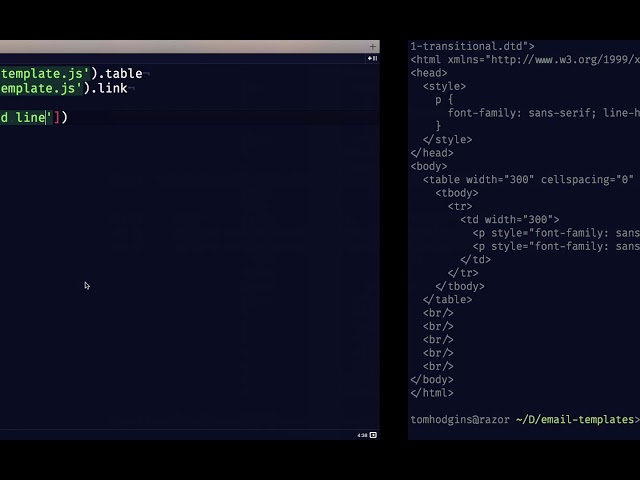
Task: Click the "p {" CSS selector line in terminal
Action: (x=444, y=100)
